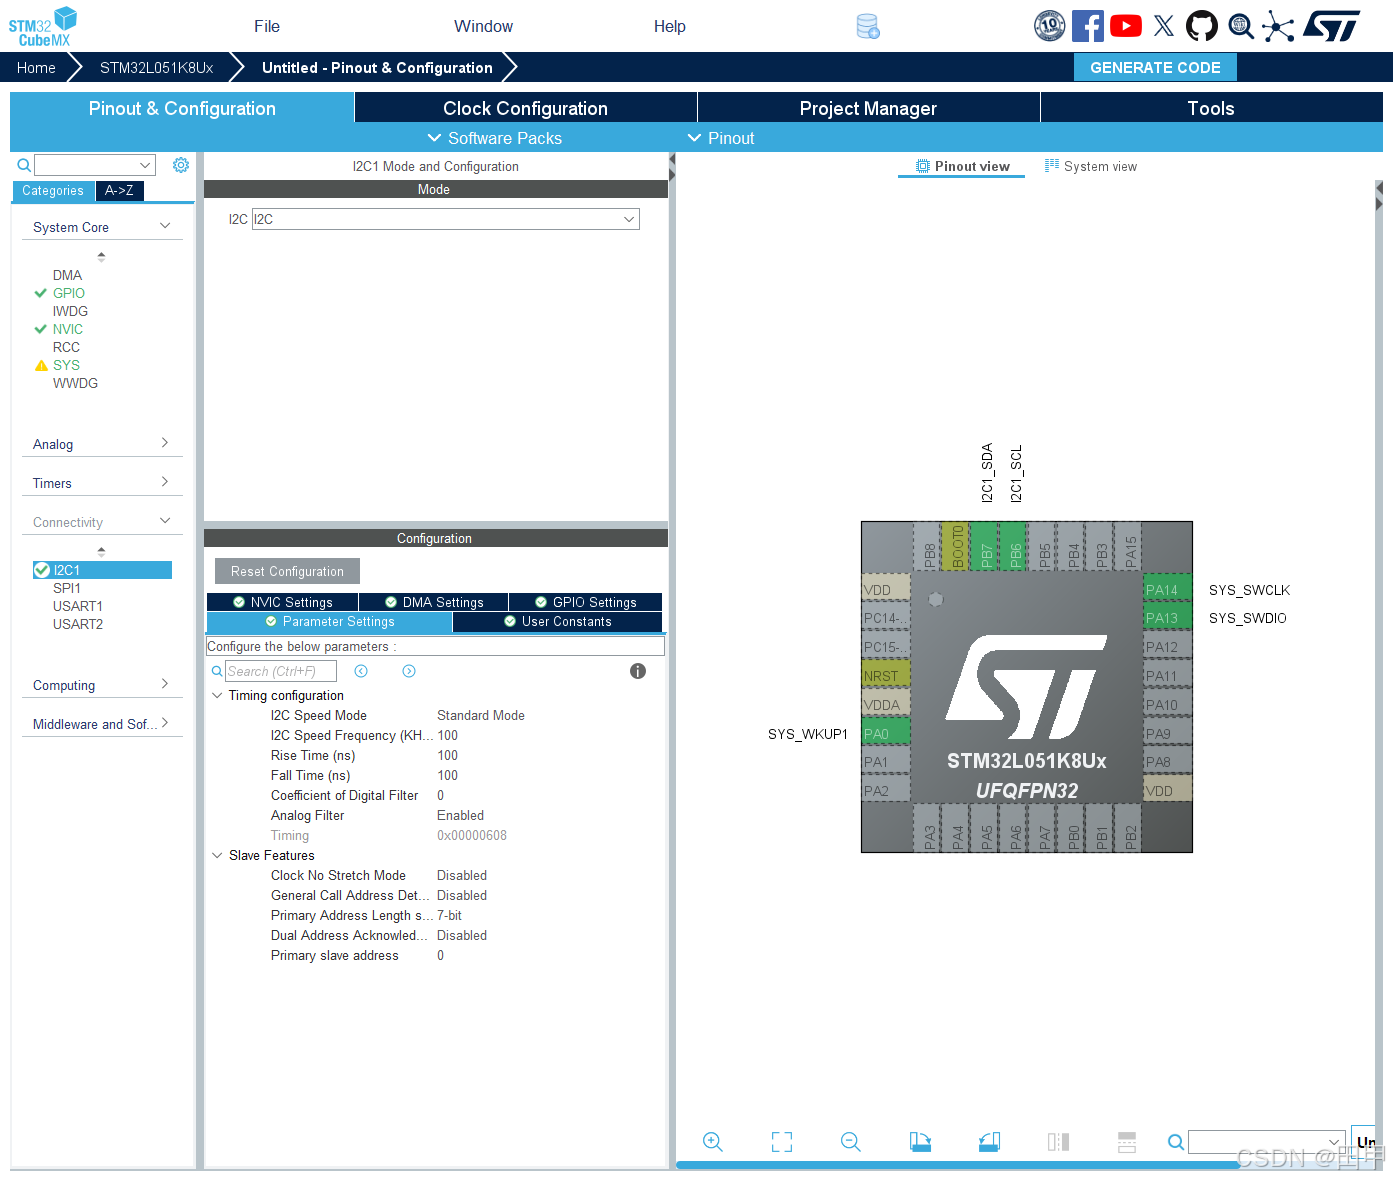Click the green PA14 pin on chip
Screen dimensions: 1393x1181
[x=1167, y=590]
